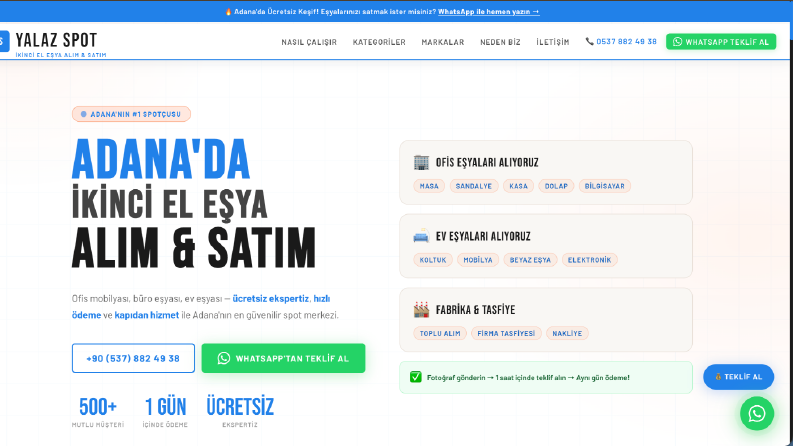Click the Adana'nın #1 Spotçusu badge

[131, 114]
